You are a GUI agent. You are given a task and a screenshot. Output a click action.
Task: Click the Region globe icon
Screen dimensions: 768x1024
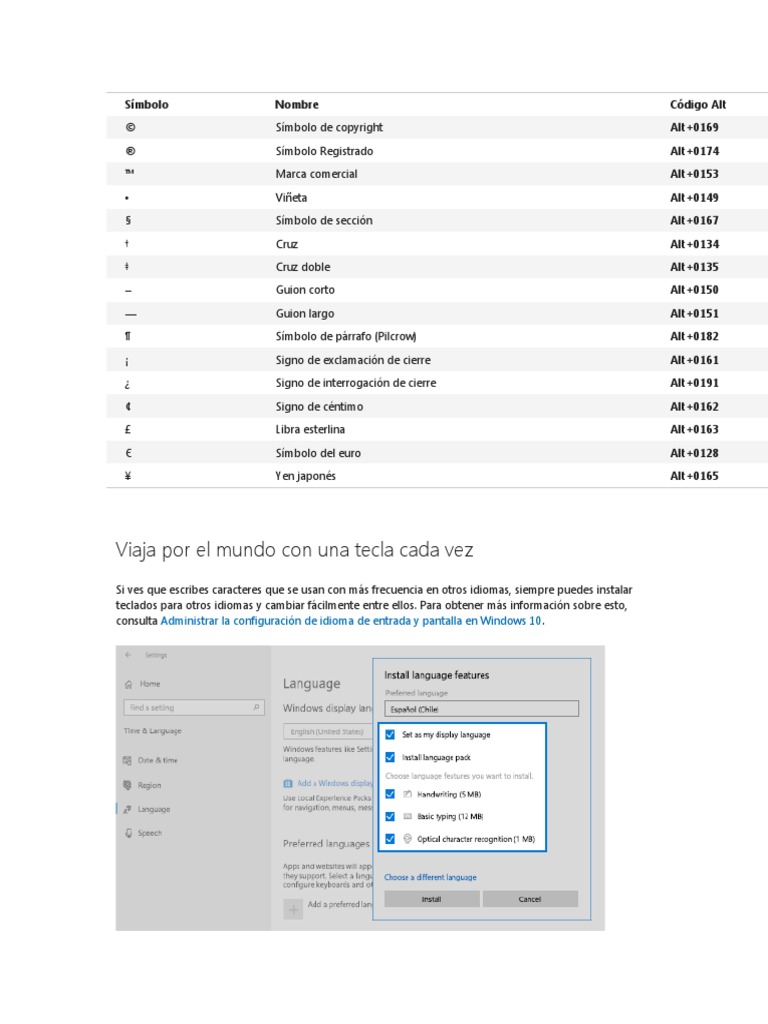click(128, 785)
